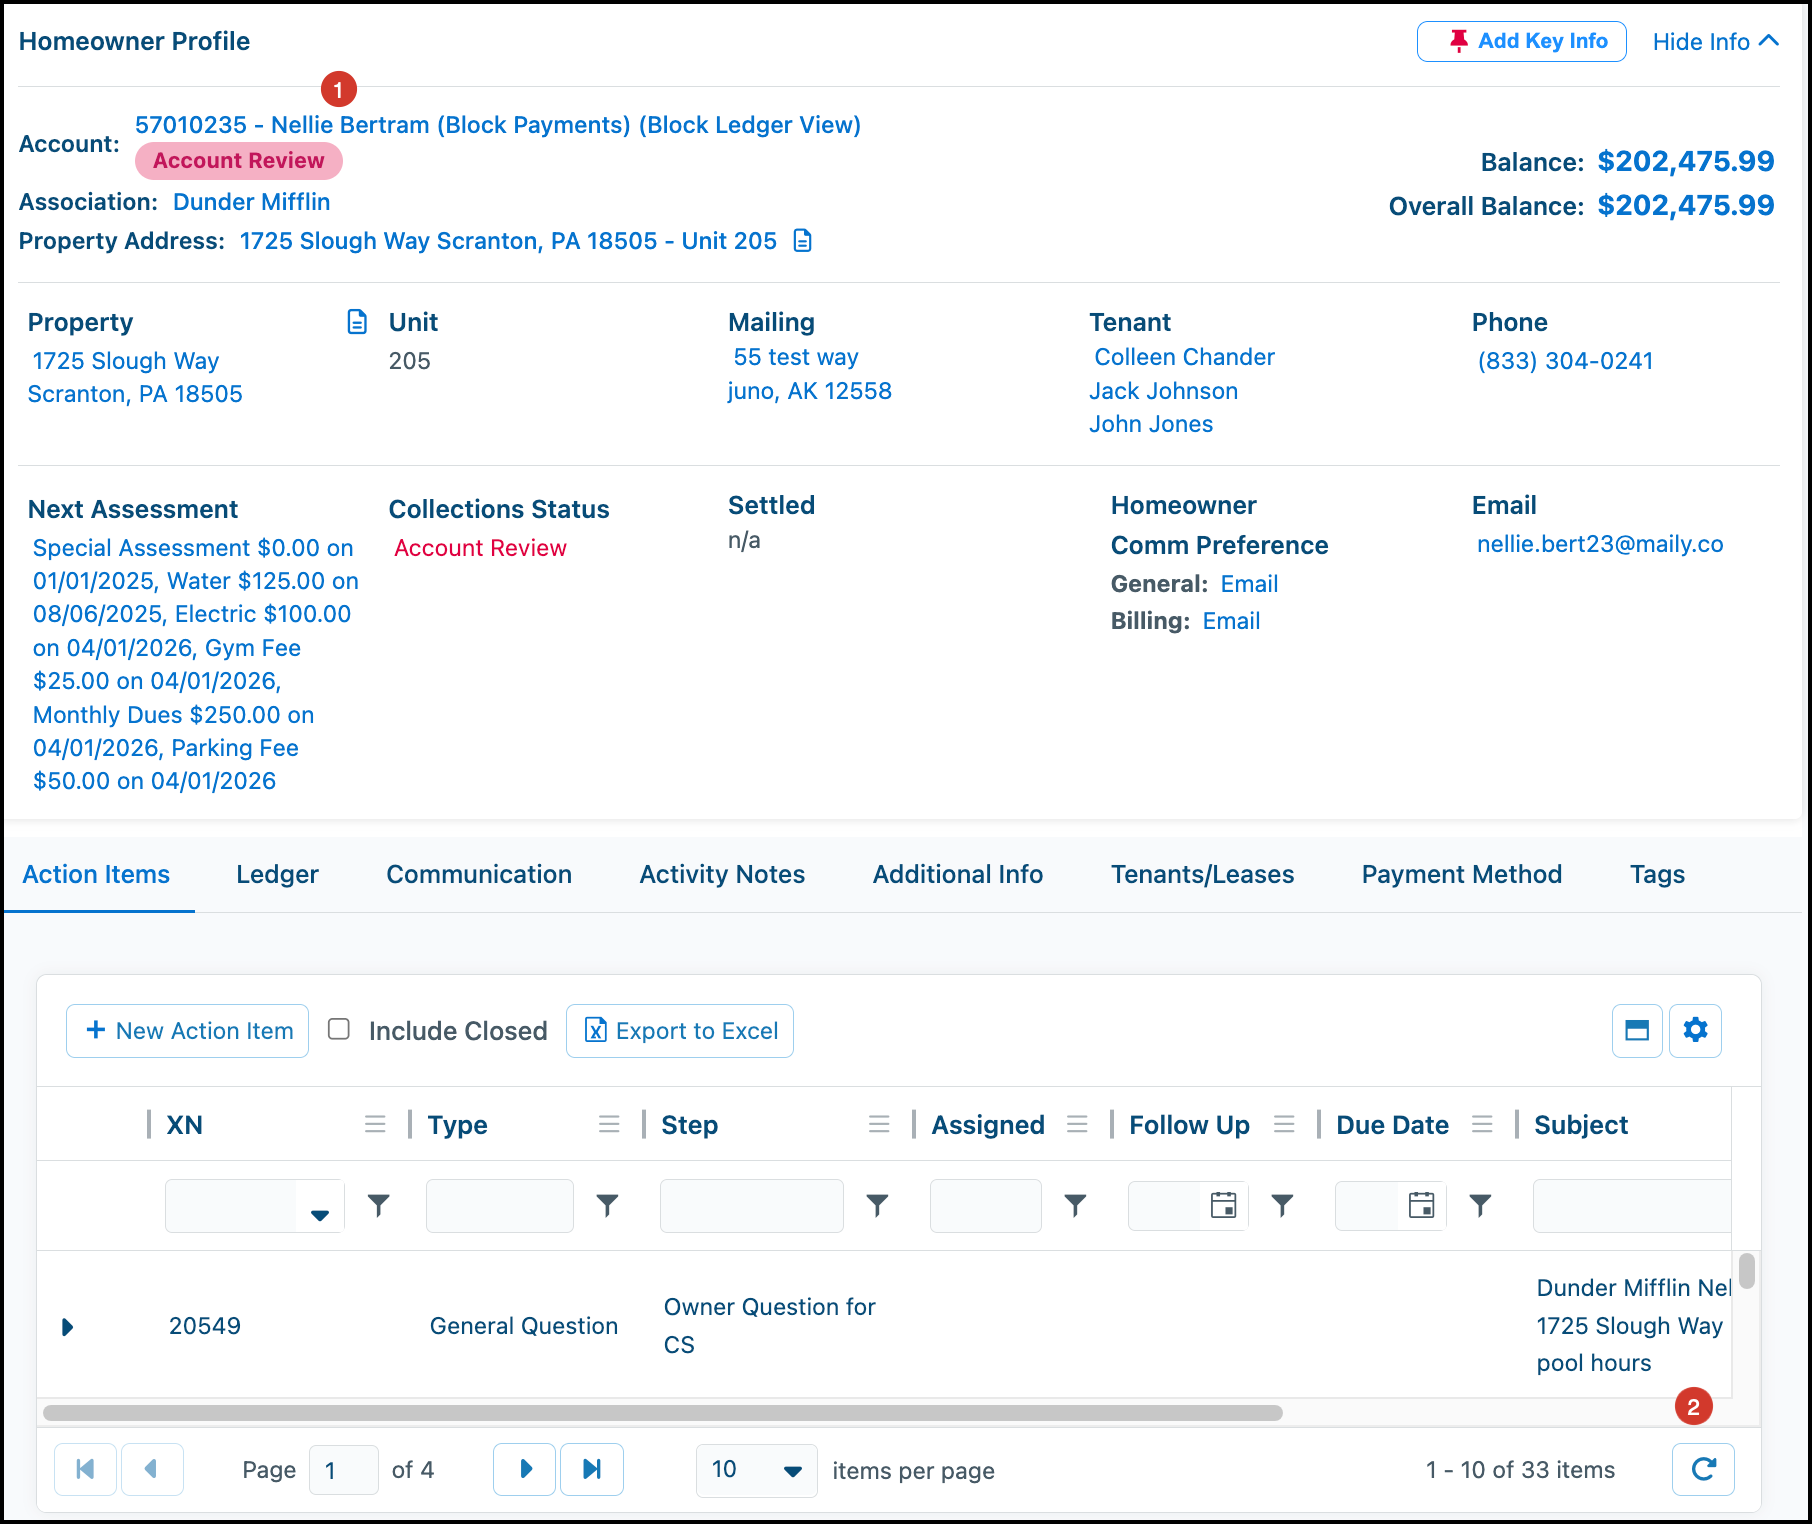Open the Dunder Mifflin association link
Screen dimensions: 1812x1524
(251, 202)
